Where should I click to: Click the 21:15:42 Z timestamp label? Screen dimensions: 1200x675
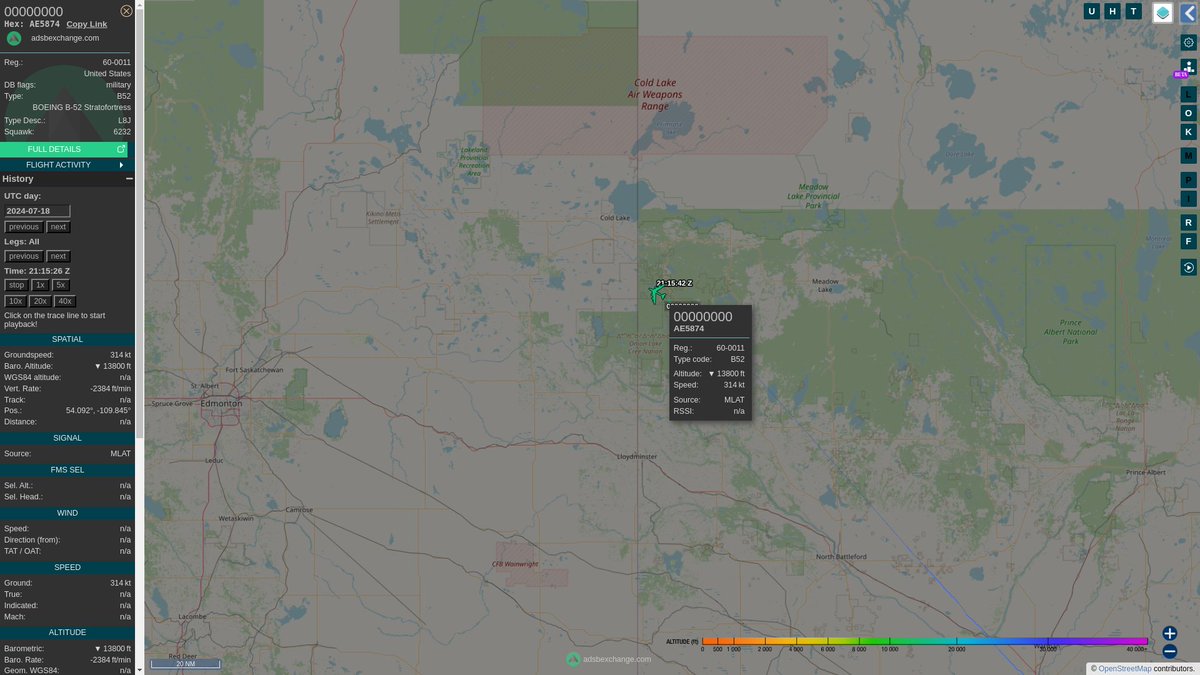[x=674, y=283]
